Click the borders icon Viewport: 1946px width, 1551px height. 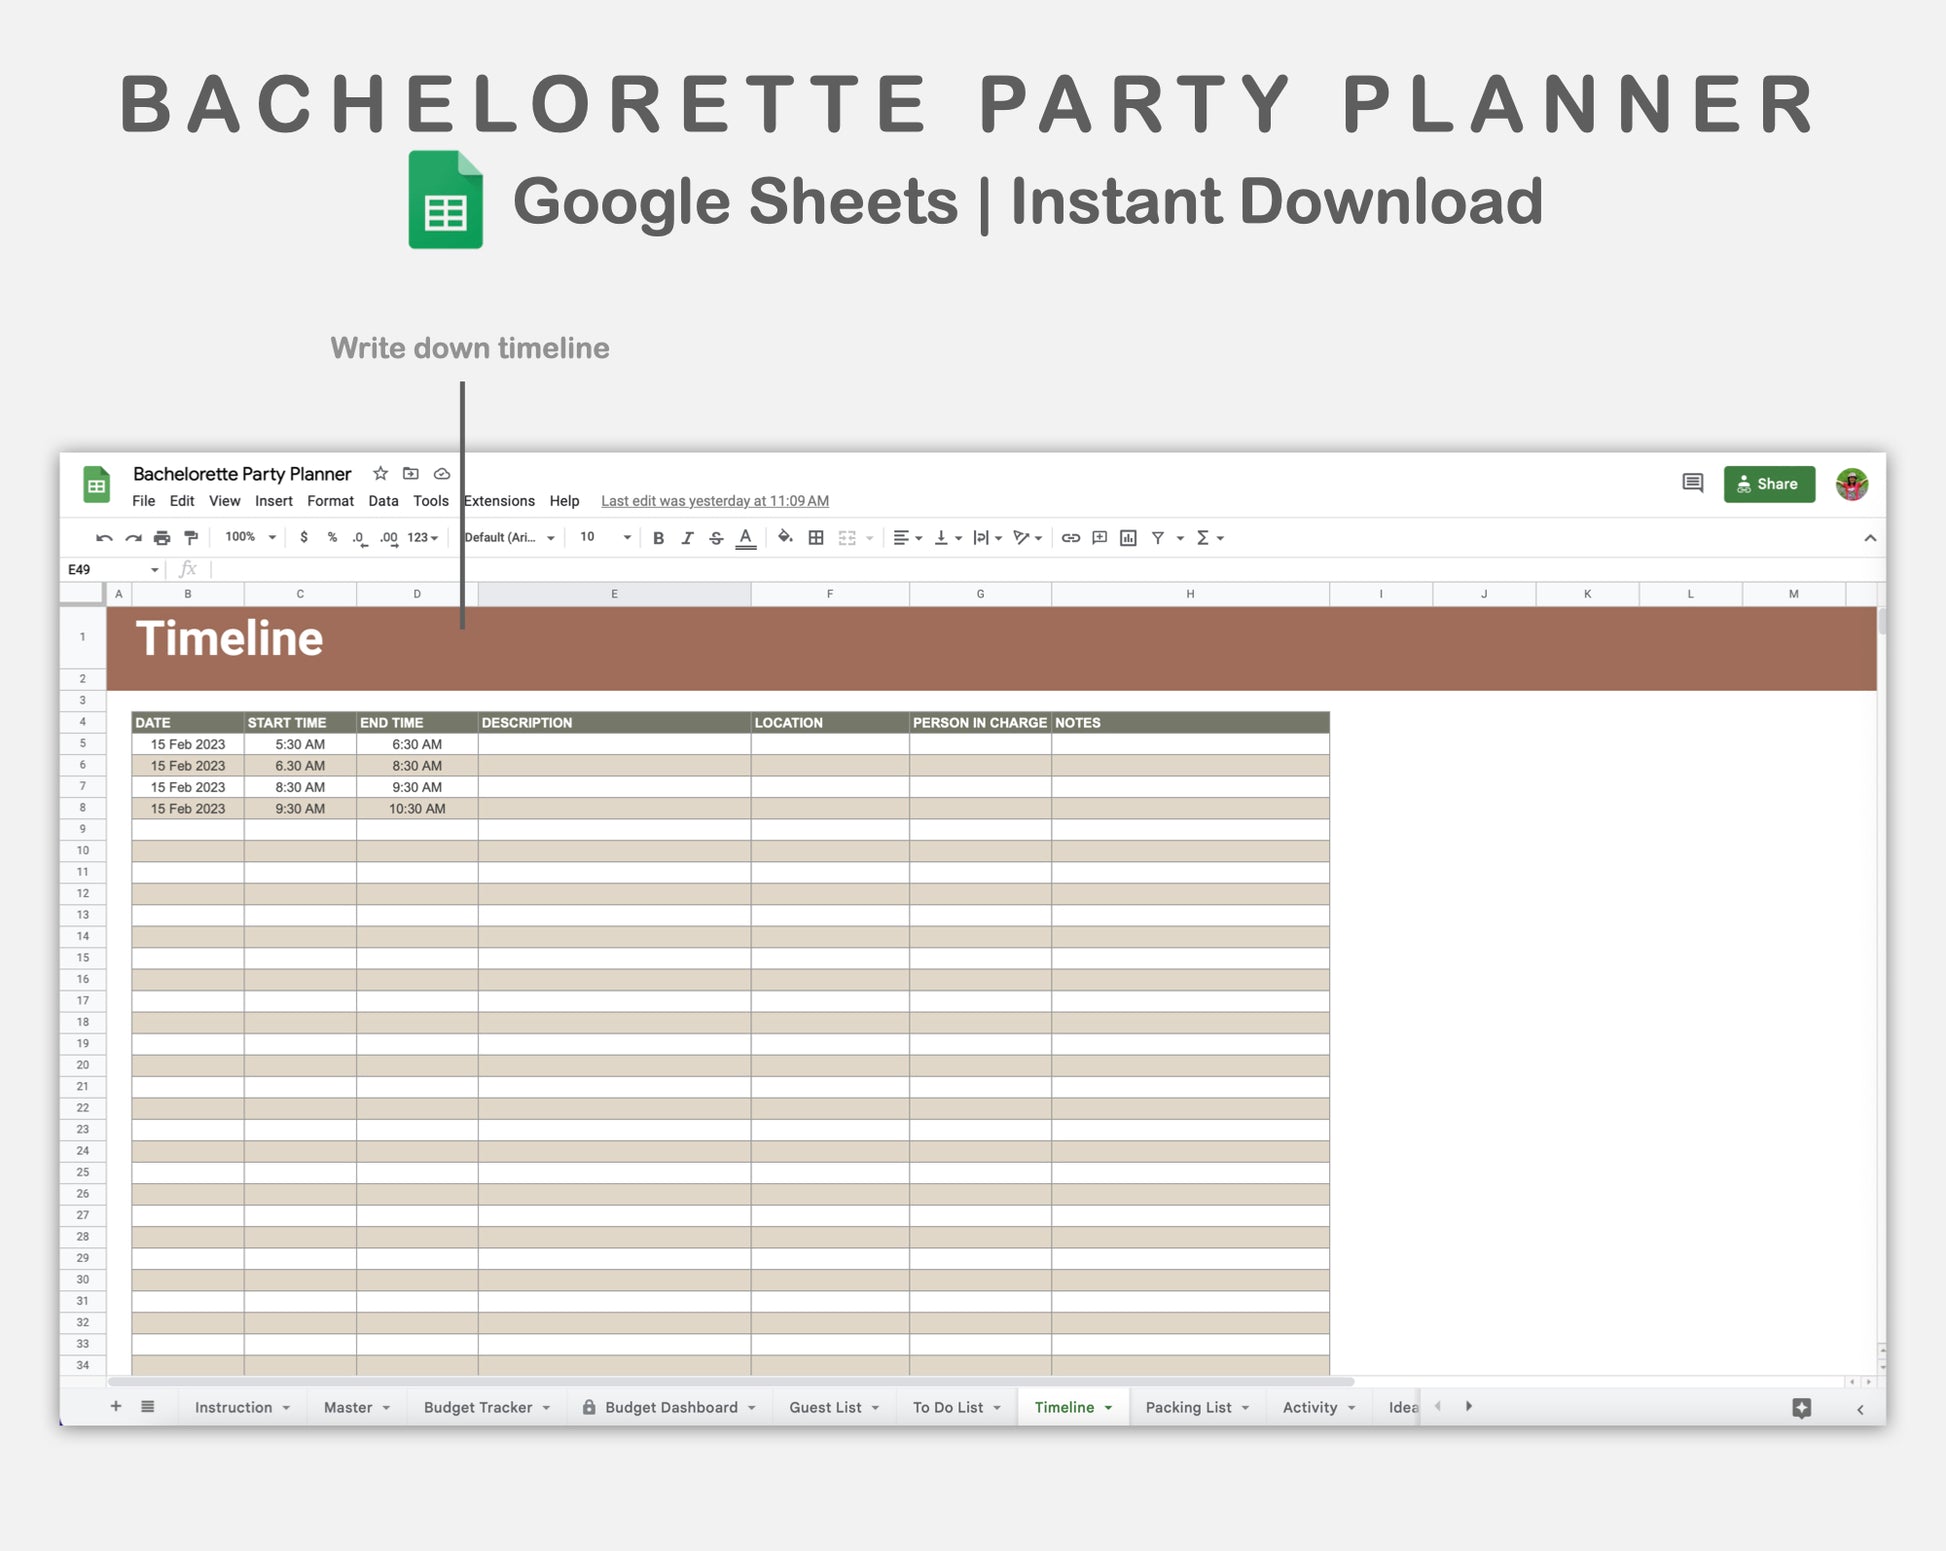coord(816,538)
